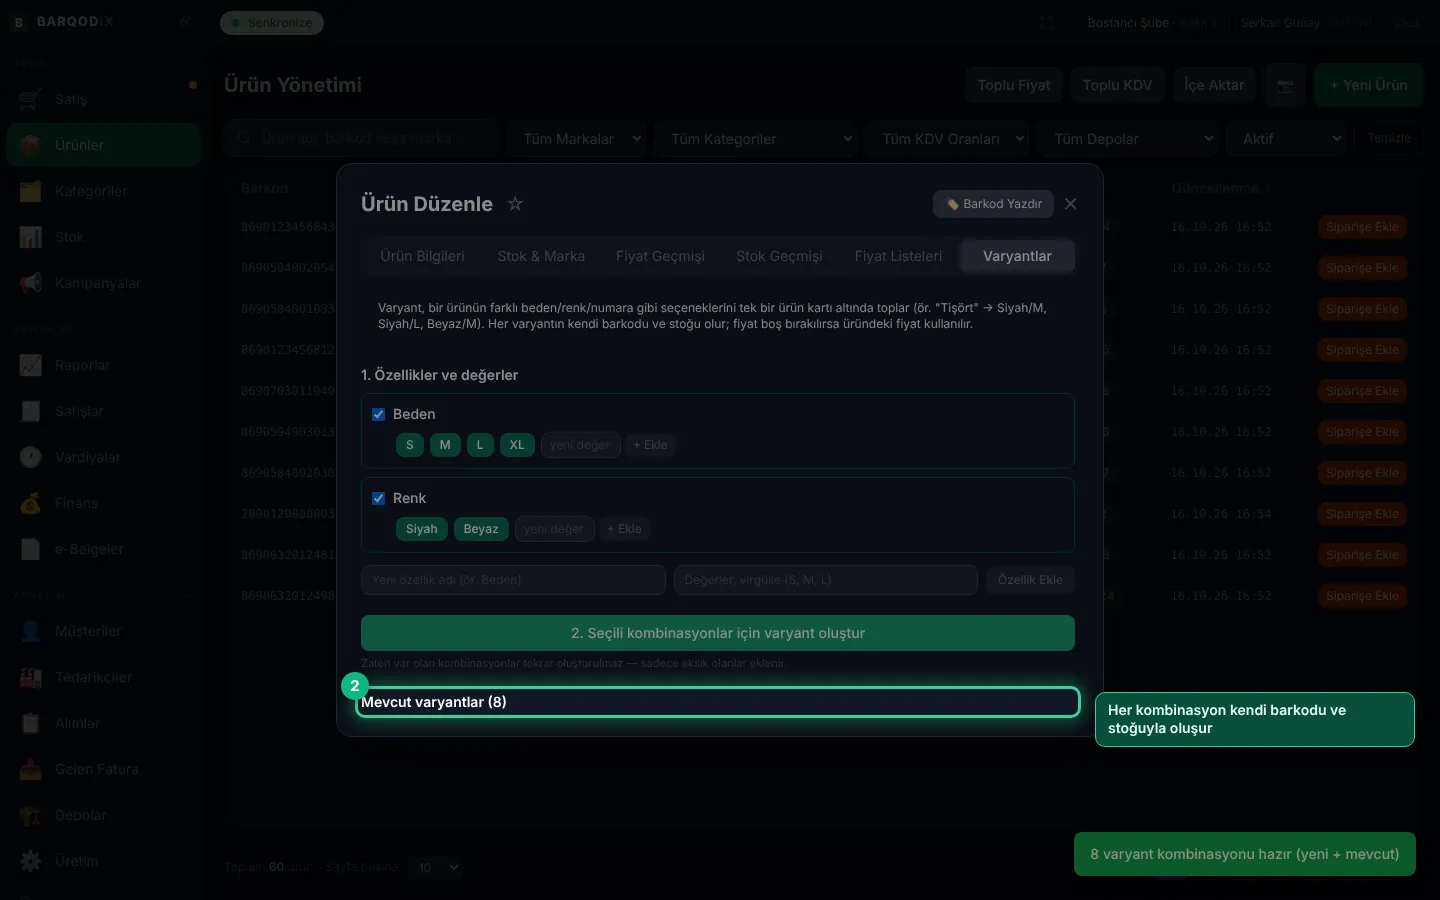This screenshot has width=1440, height=900.
Task: Click the Finans money bag icon
Action: 30,503
